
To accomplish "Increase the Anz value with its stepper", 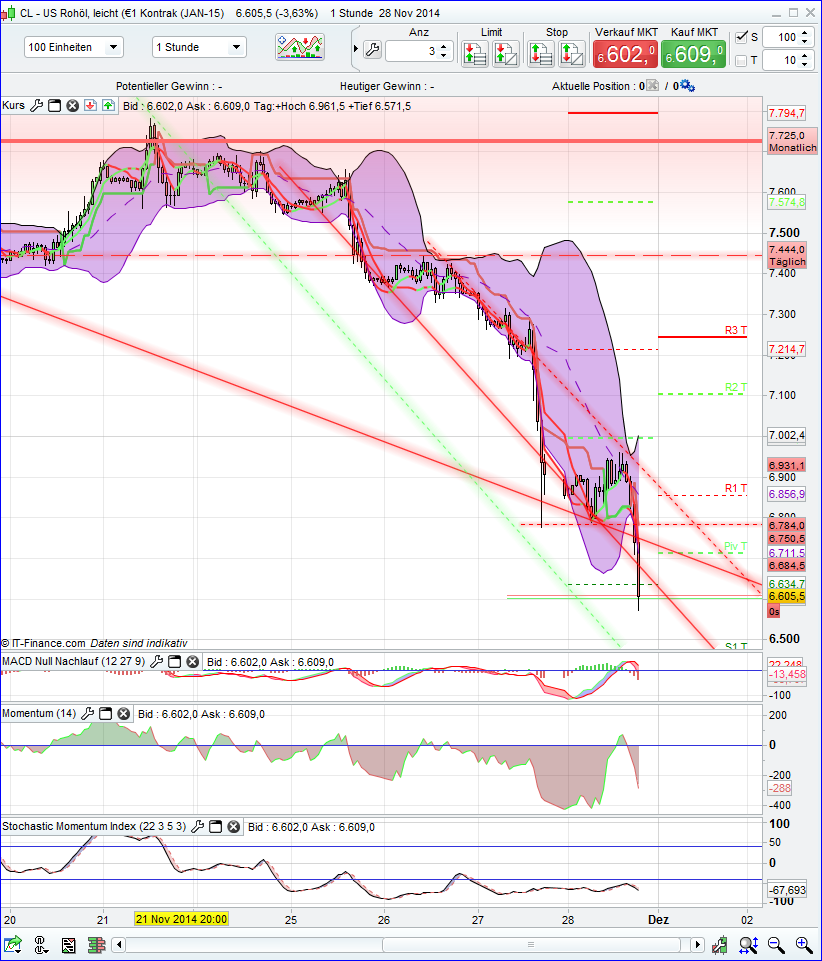I will (x=444, y=41).
